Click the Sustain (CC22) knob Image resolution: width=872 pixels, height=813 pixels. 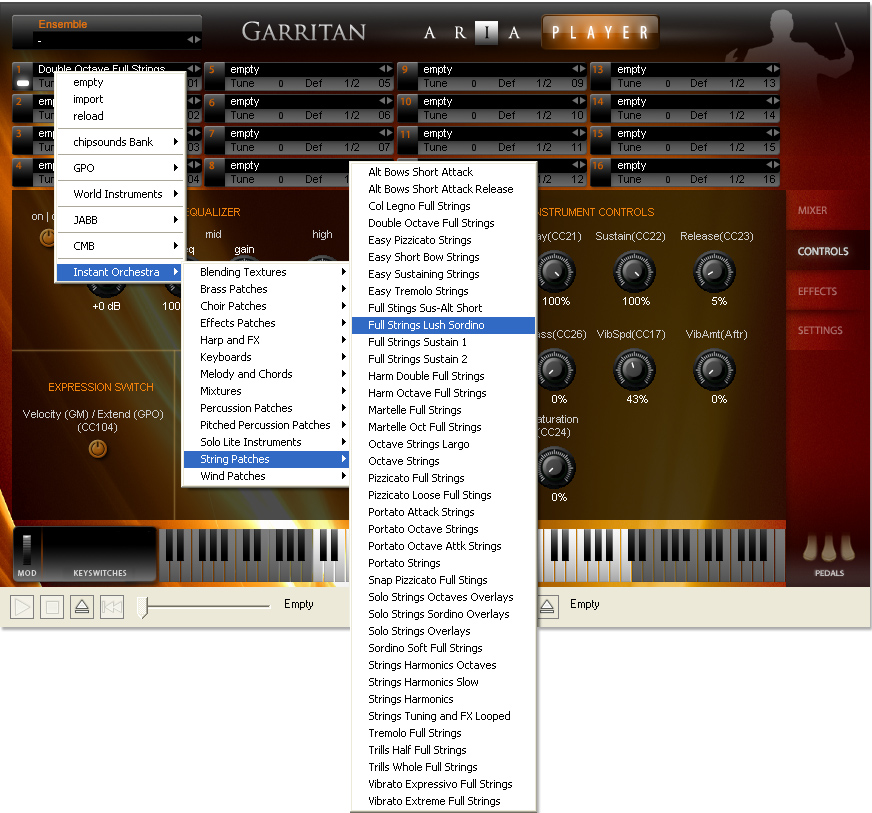[x=632, y=271]
